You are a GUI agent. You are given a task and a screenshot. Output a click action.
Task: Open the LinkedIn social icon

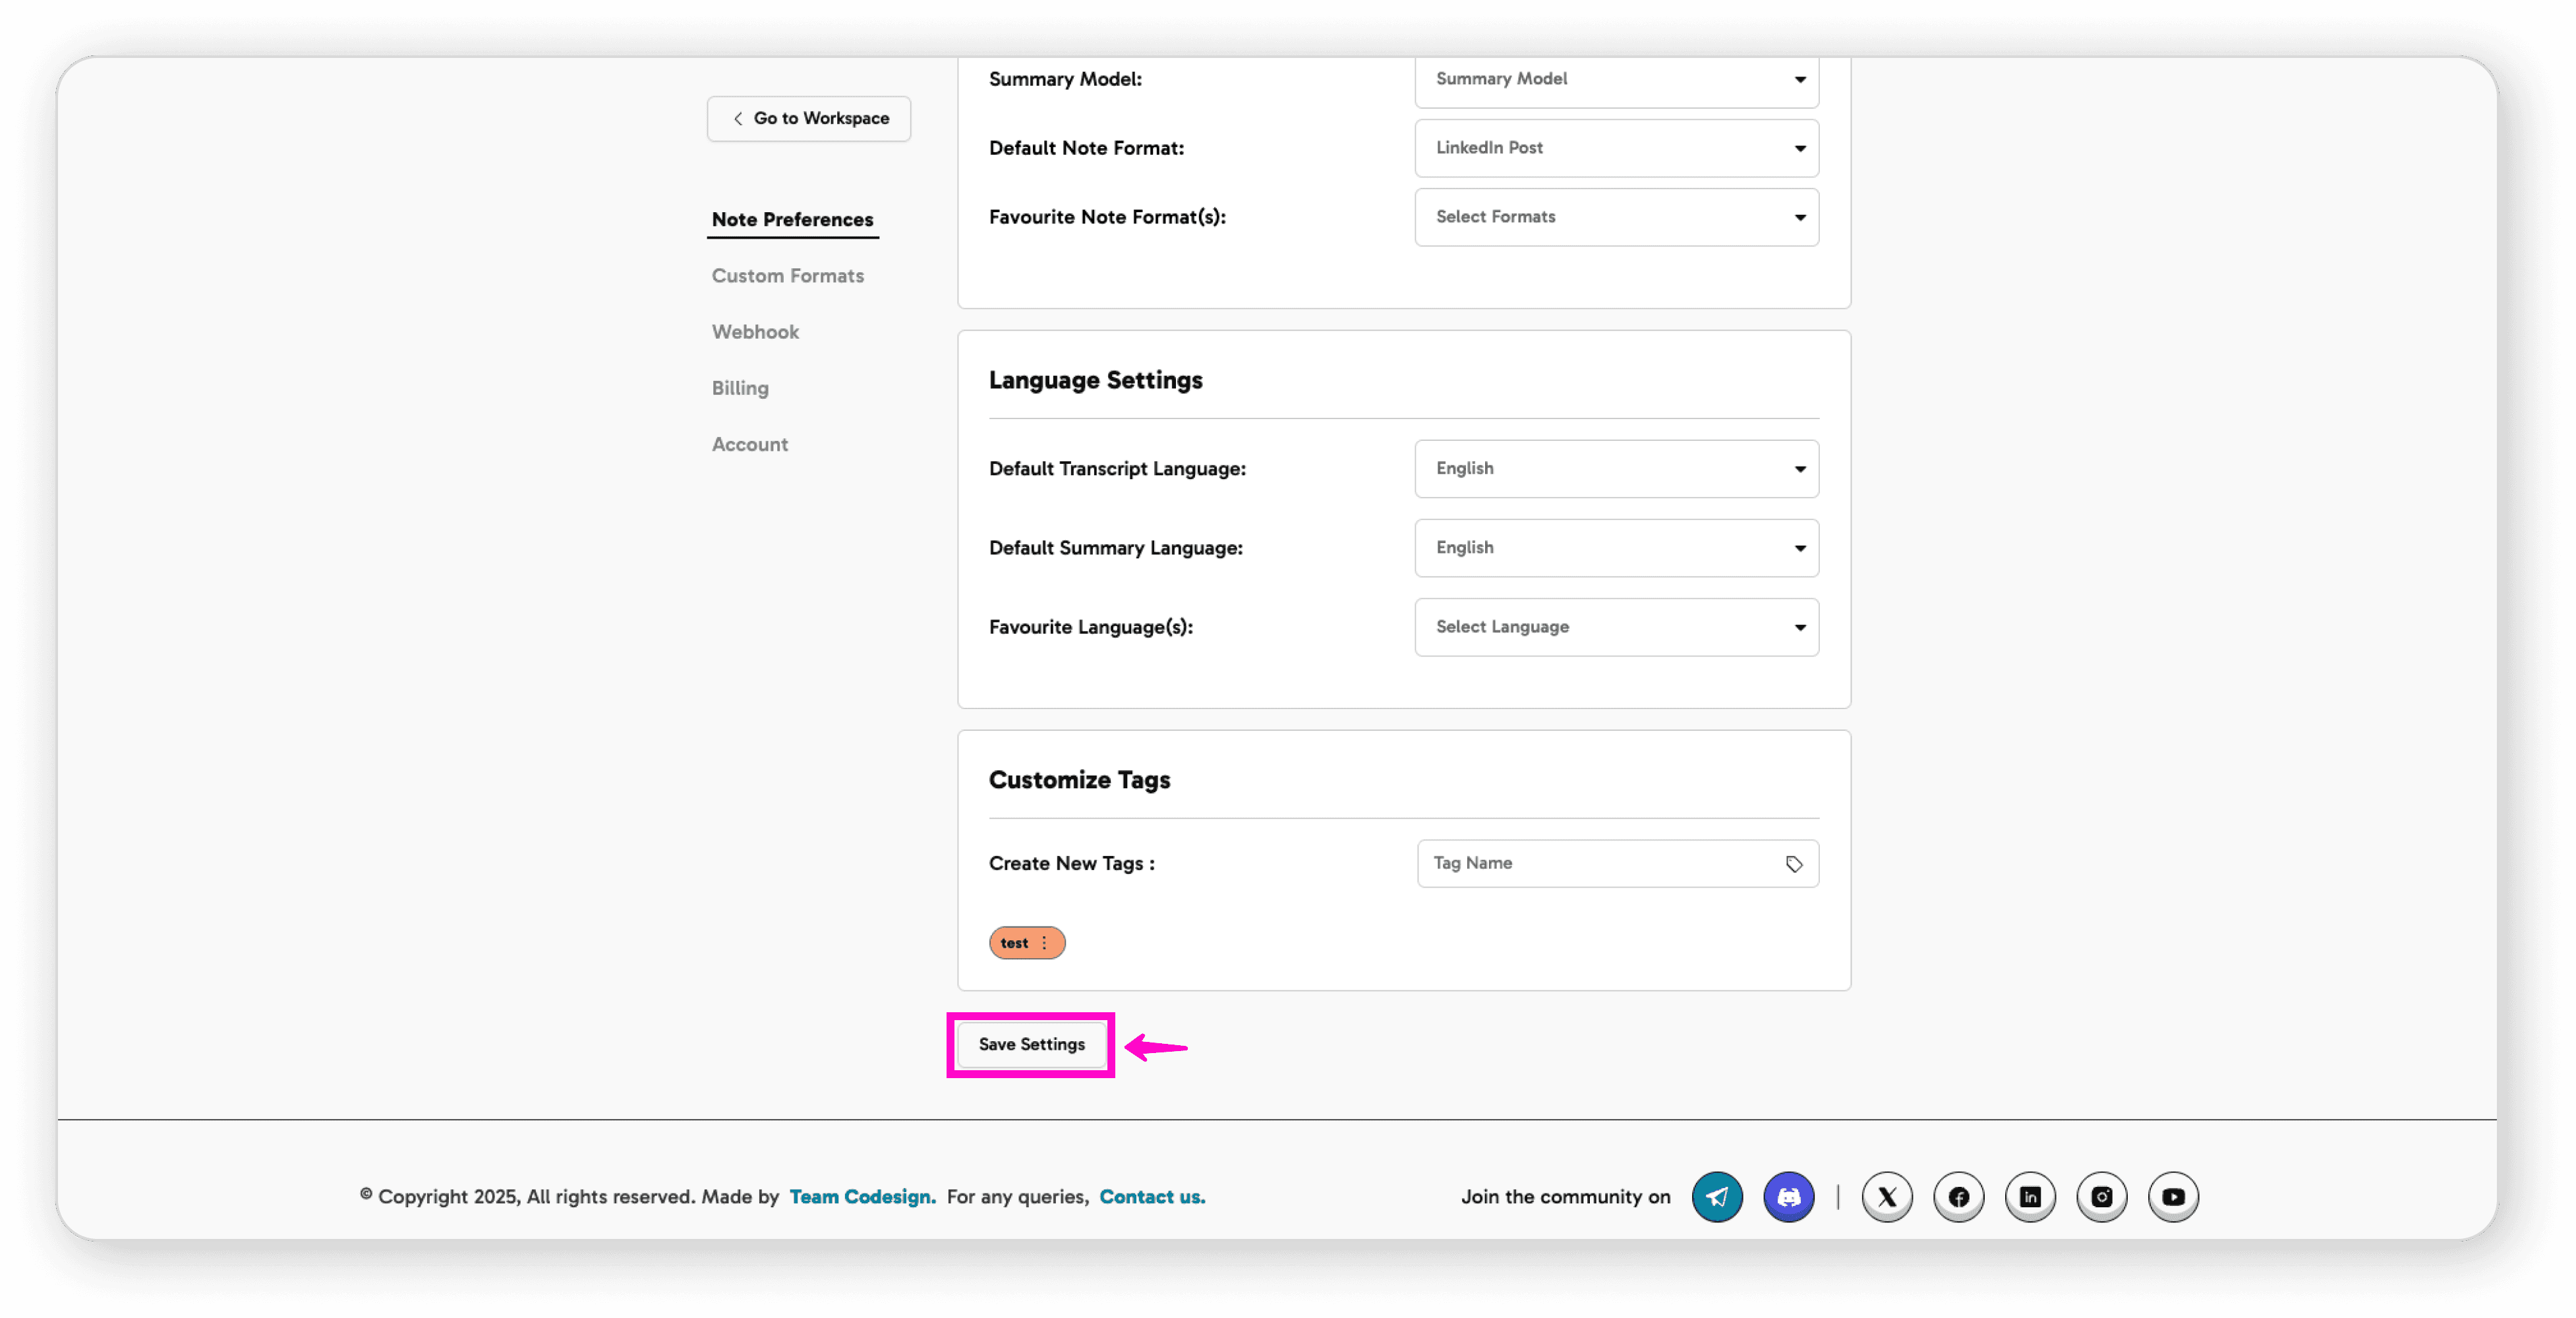[x=2030, y=1196]
